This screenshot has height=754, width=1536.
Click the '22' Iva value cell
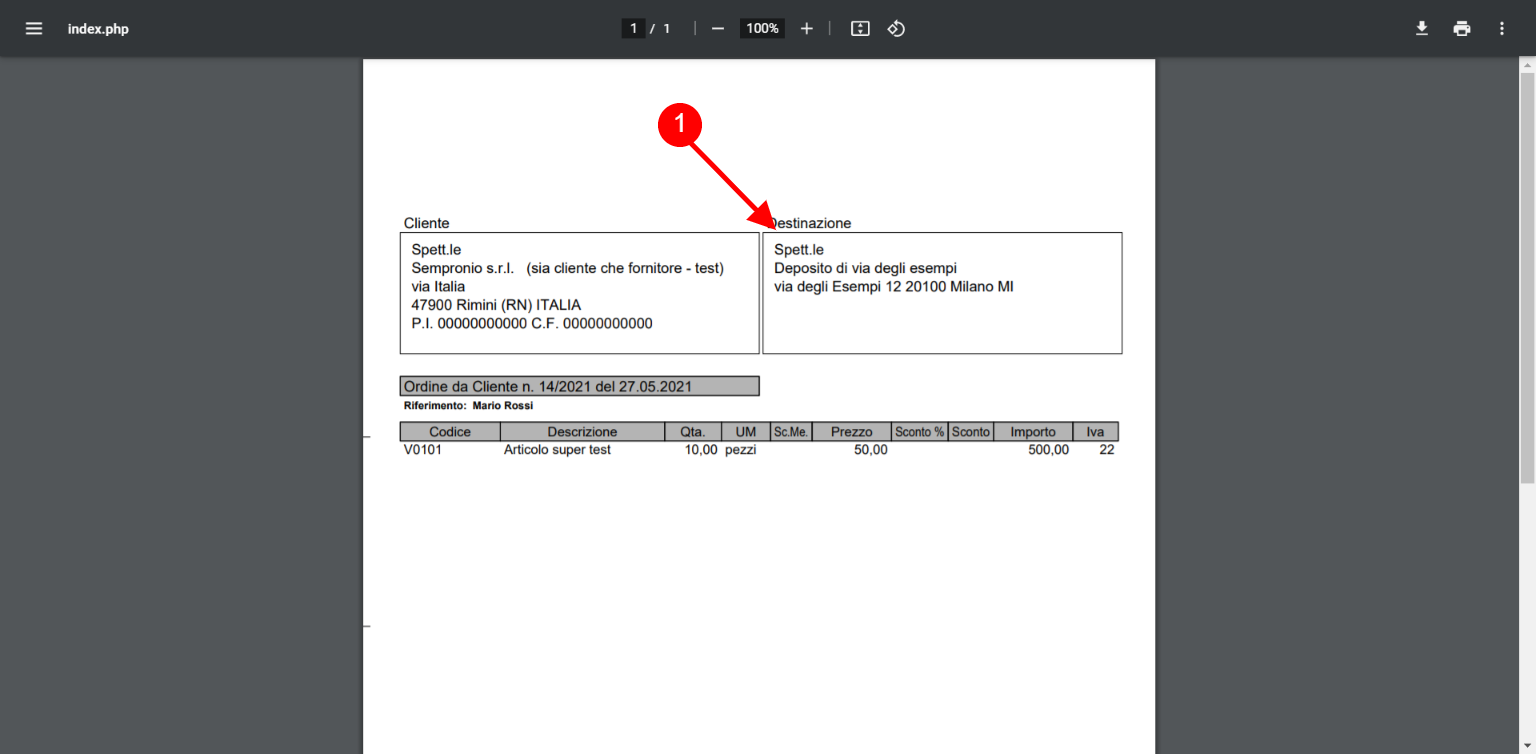pos(1107,450)
